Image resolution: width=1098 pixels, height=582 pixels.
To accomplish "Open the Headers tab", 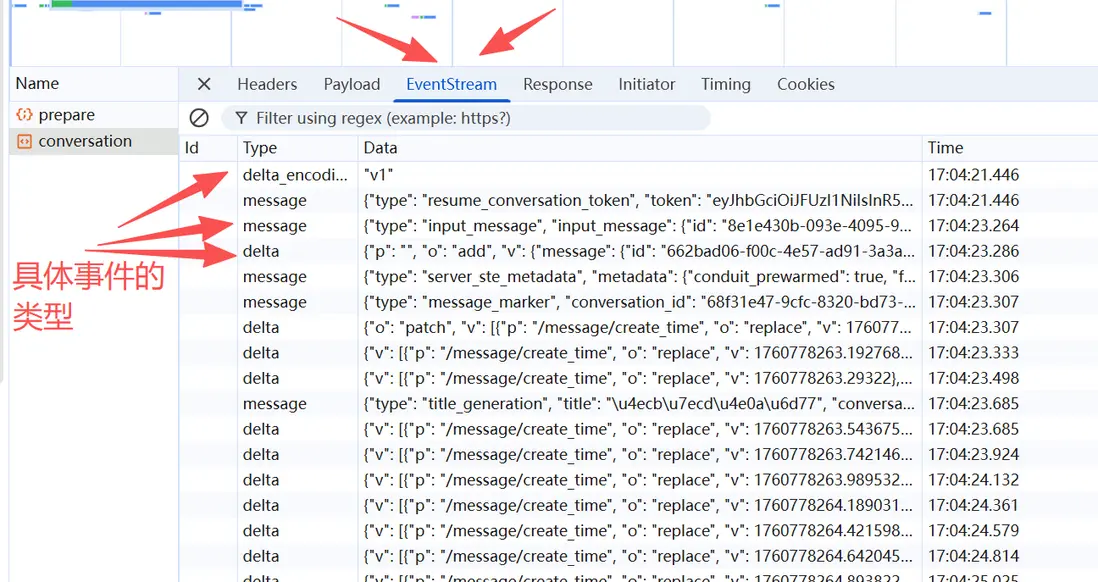I will point(267,84).
